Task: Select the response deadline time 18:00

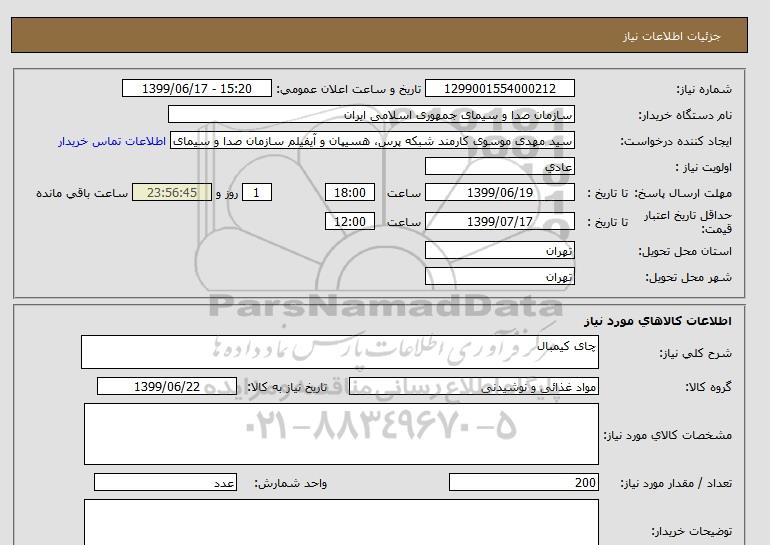Action: coord(350,192)
